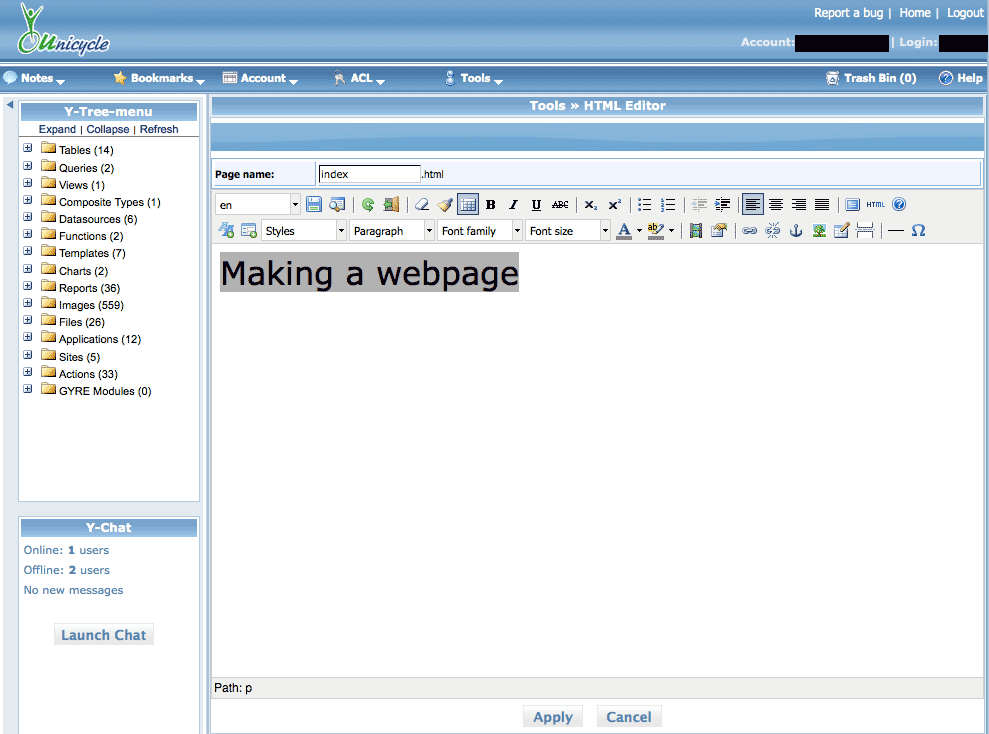Click the Insert link chain icon

[x=749, y=231]
